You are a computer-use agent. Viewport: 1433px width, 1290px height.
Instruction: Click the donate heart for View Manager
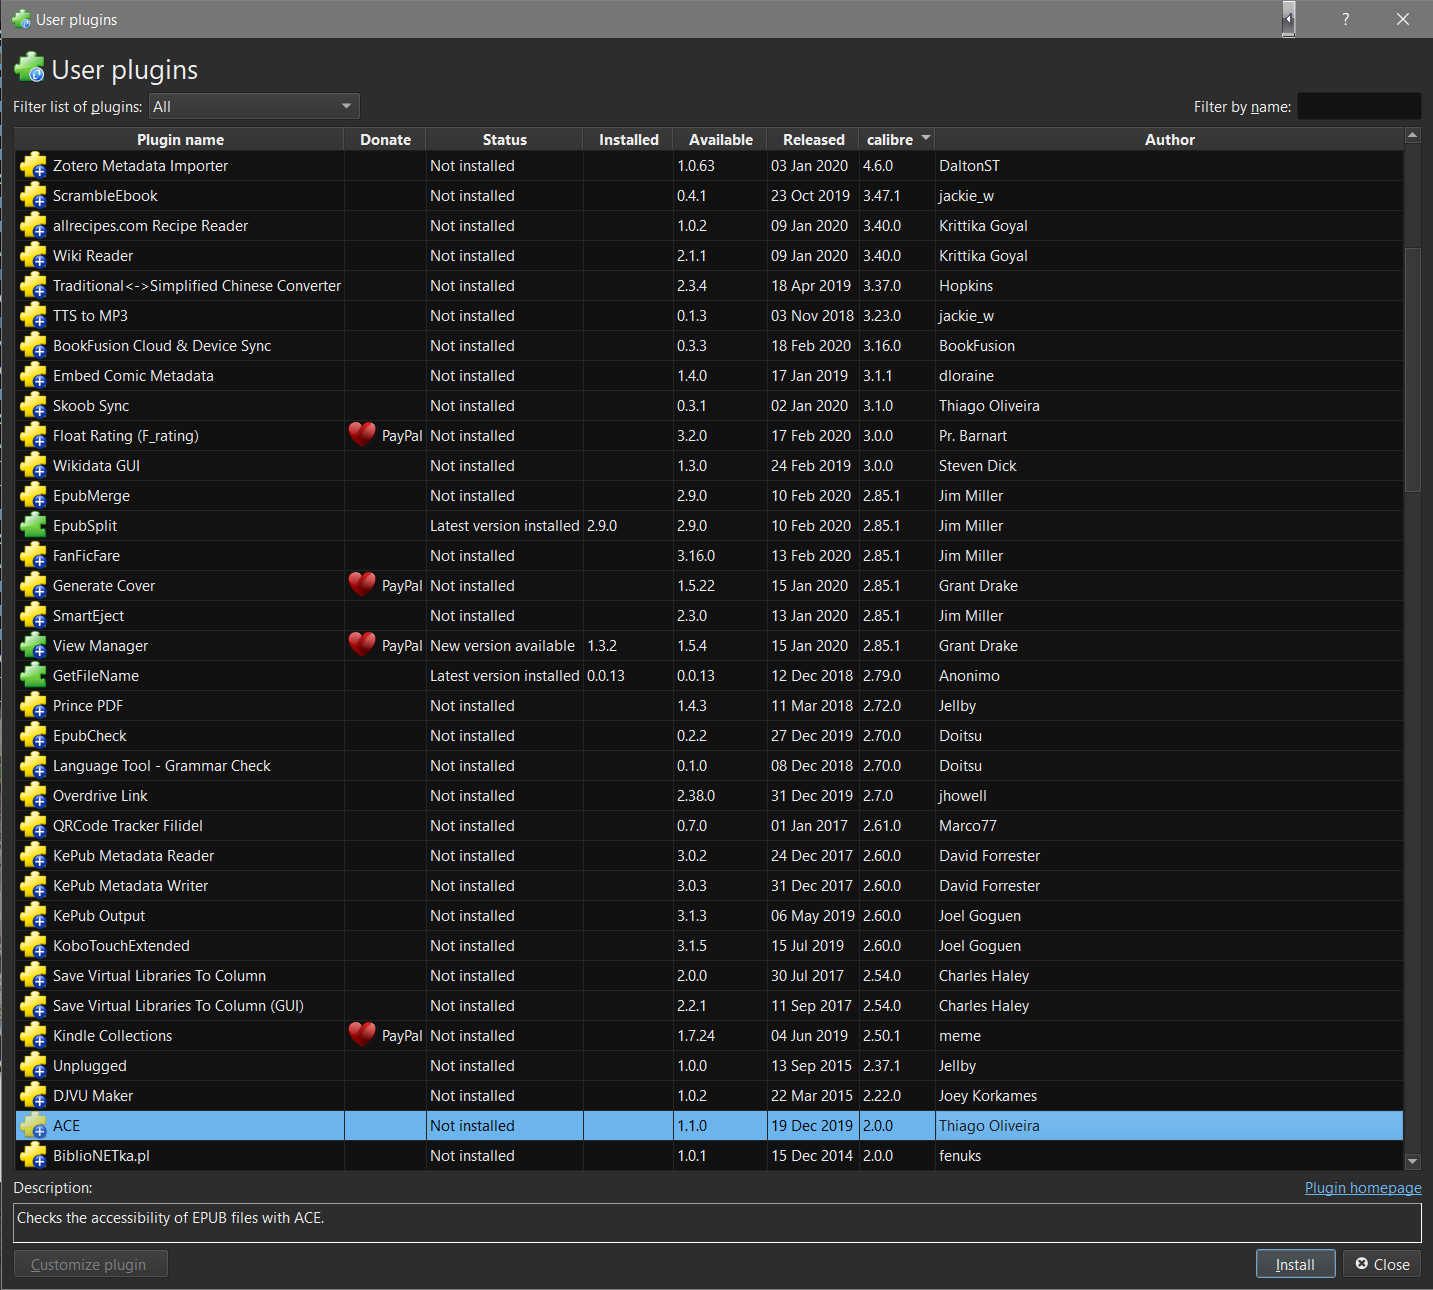pyautogui.click(x=362, y=645)
